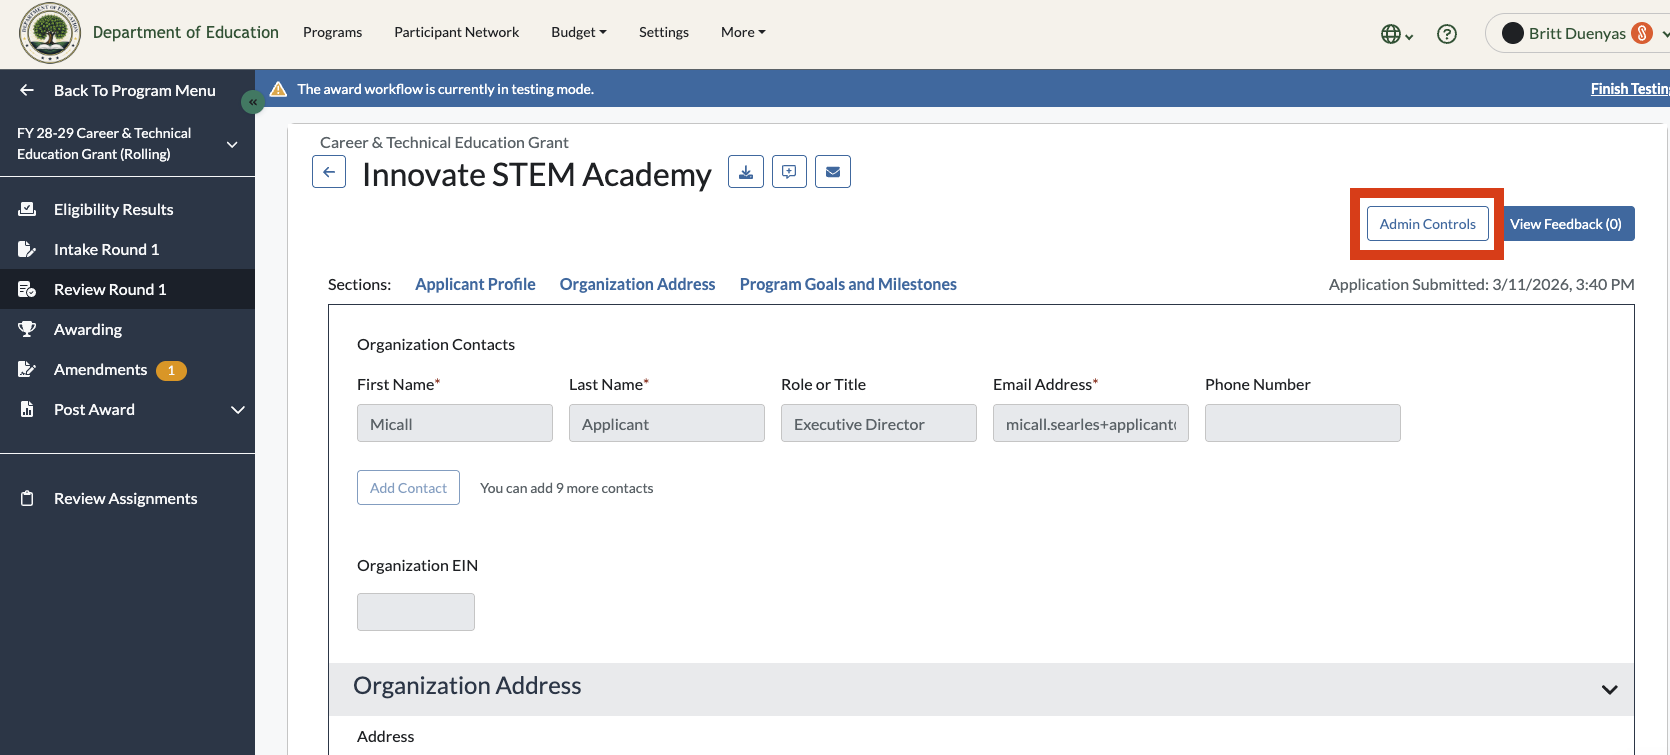Collapse the sidebar with the double-chevron icon

pyautogui.click(x=253, y=102)
